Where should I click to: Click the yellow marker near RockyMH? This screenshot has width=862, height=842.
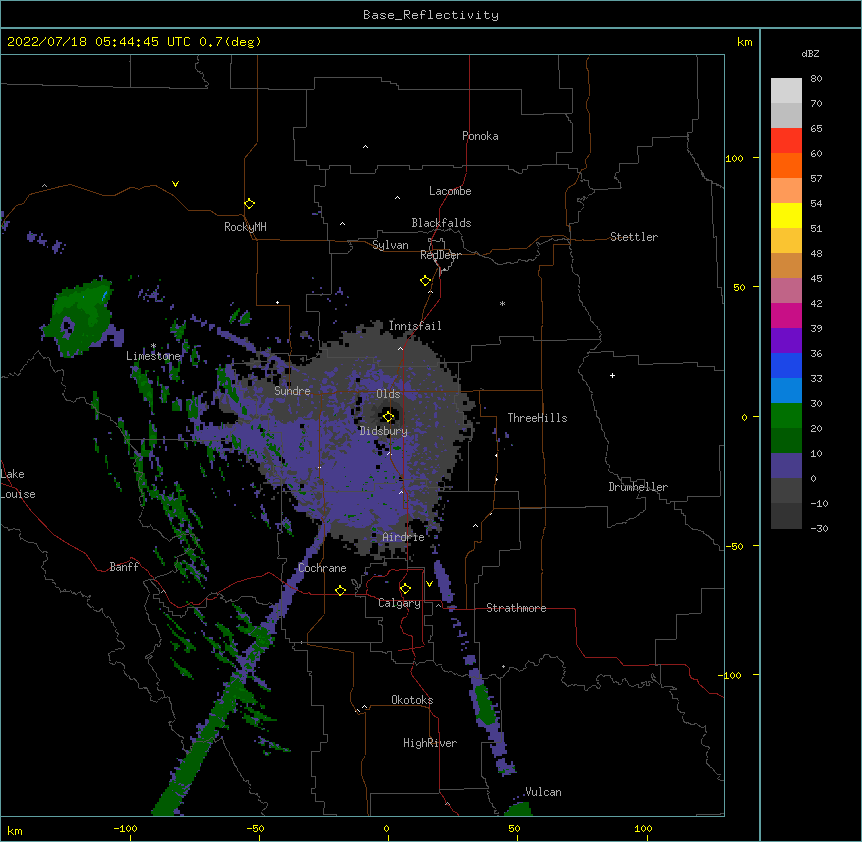pos(249,204)
